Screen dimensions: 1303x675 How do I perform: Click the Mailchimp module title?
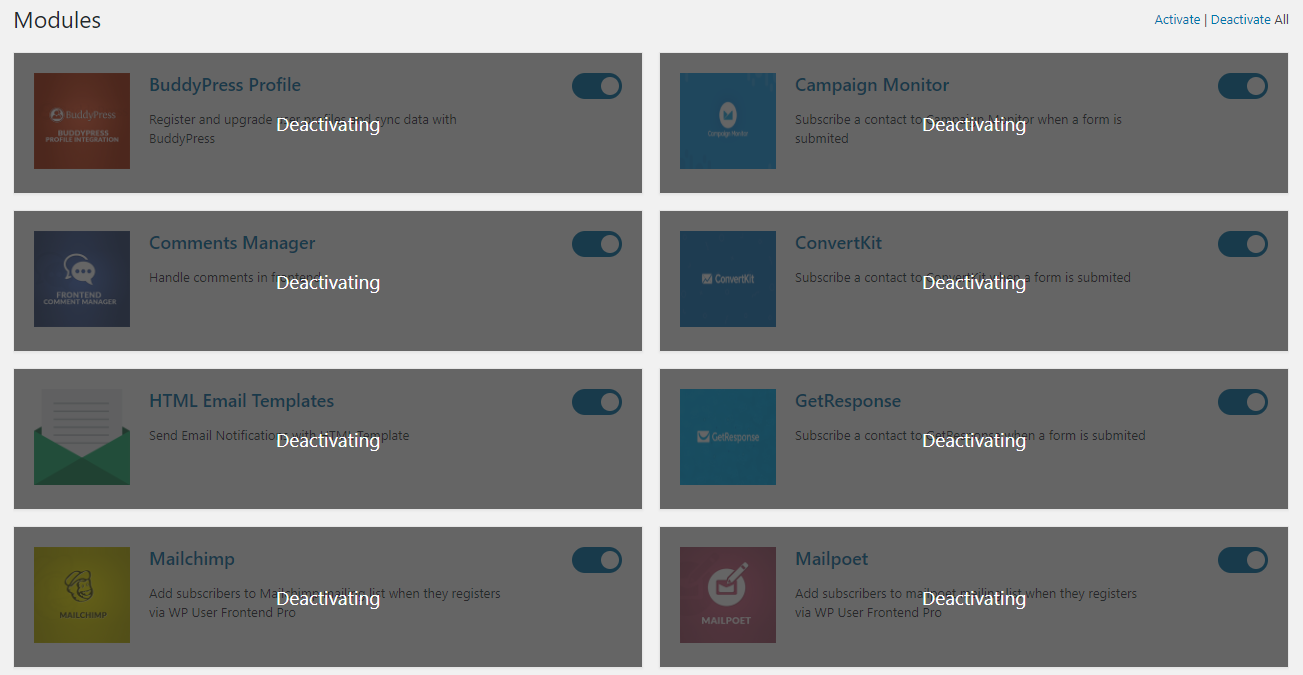(x=192, y=559)
